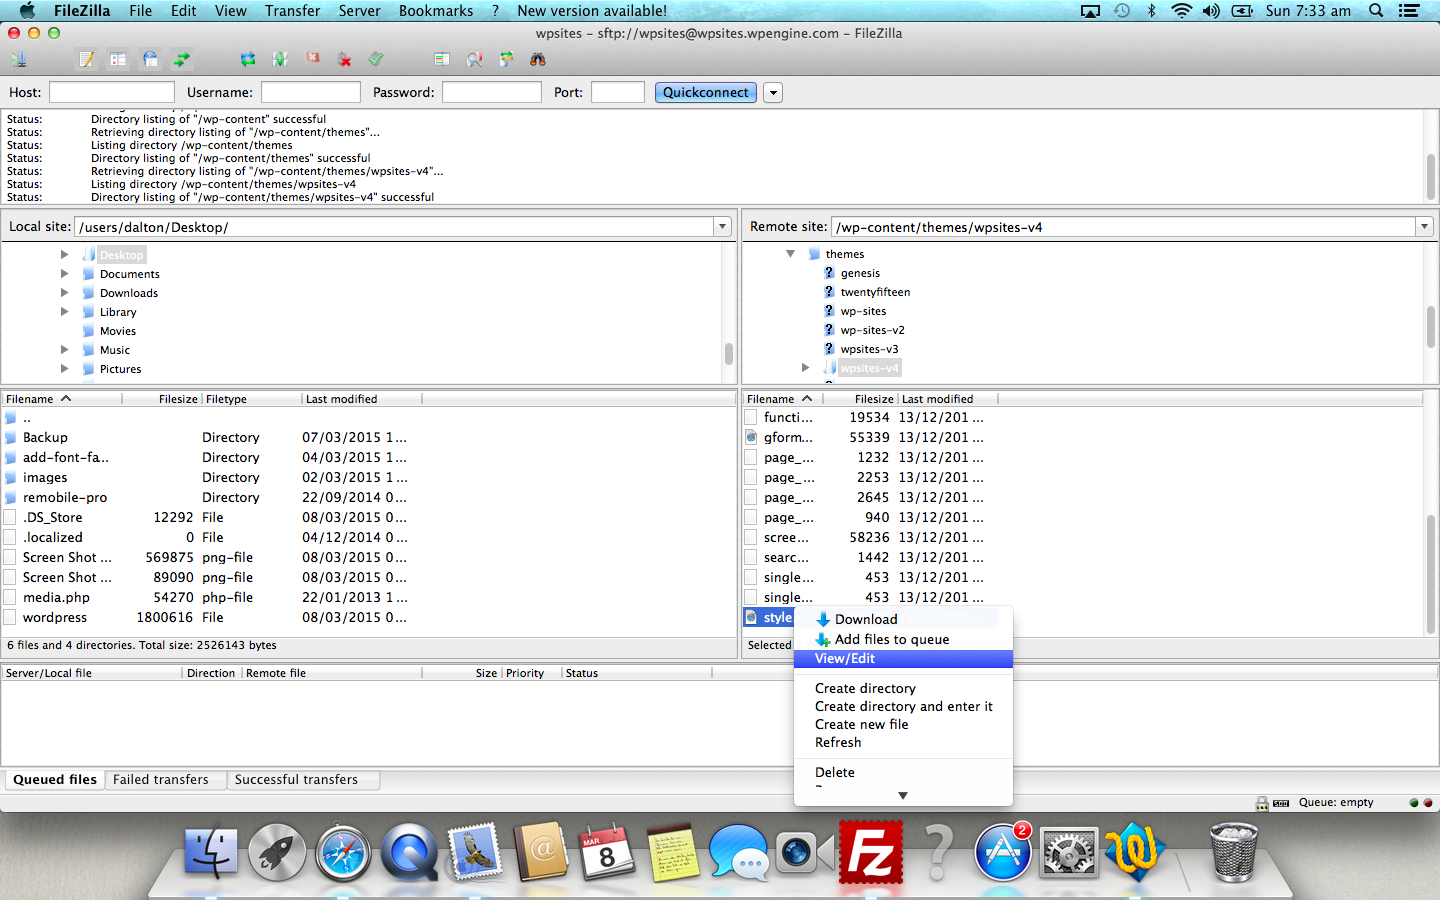Show more context menu items with down arrow
Screen dimensions: 1440x900
click(x=903, y=796)
